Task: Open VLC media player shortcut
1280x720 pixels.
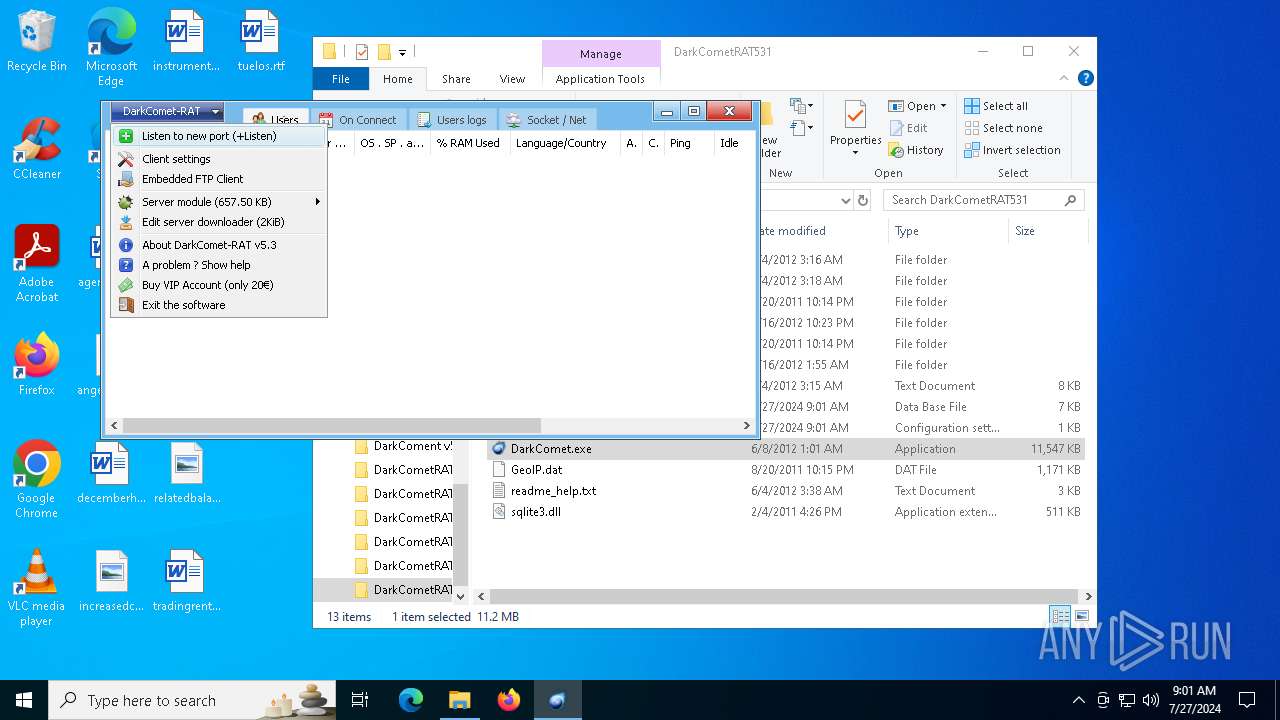Action: click(37, 588)
